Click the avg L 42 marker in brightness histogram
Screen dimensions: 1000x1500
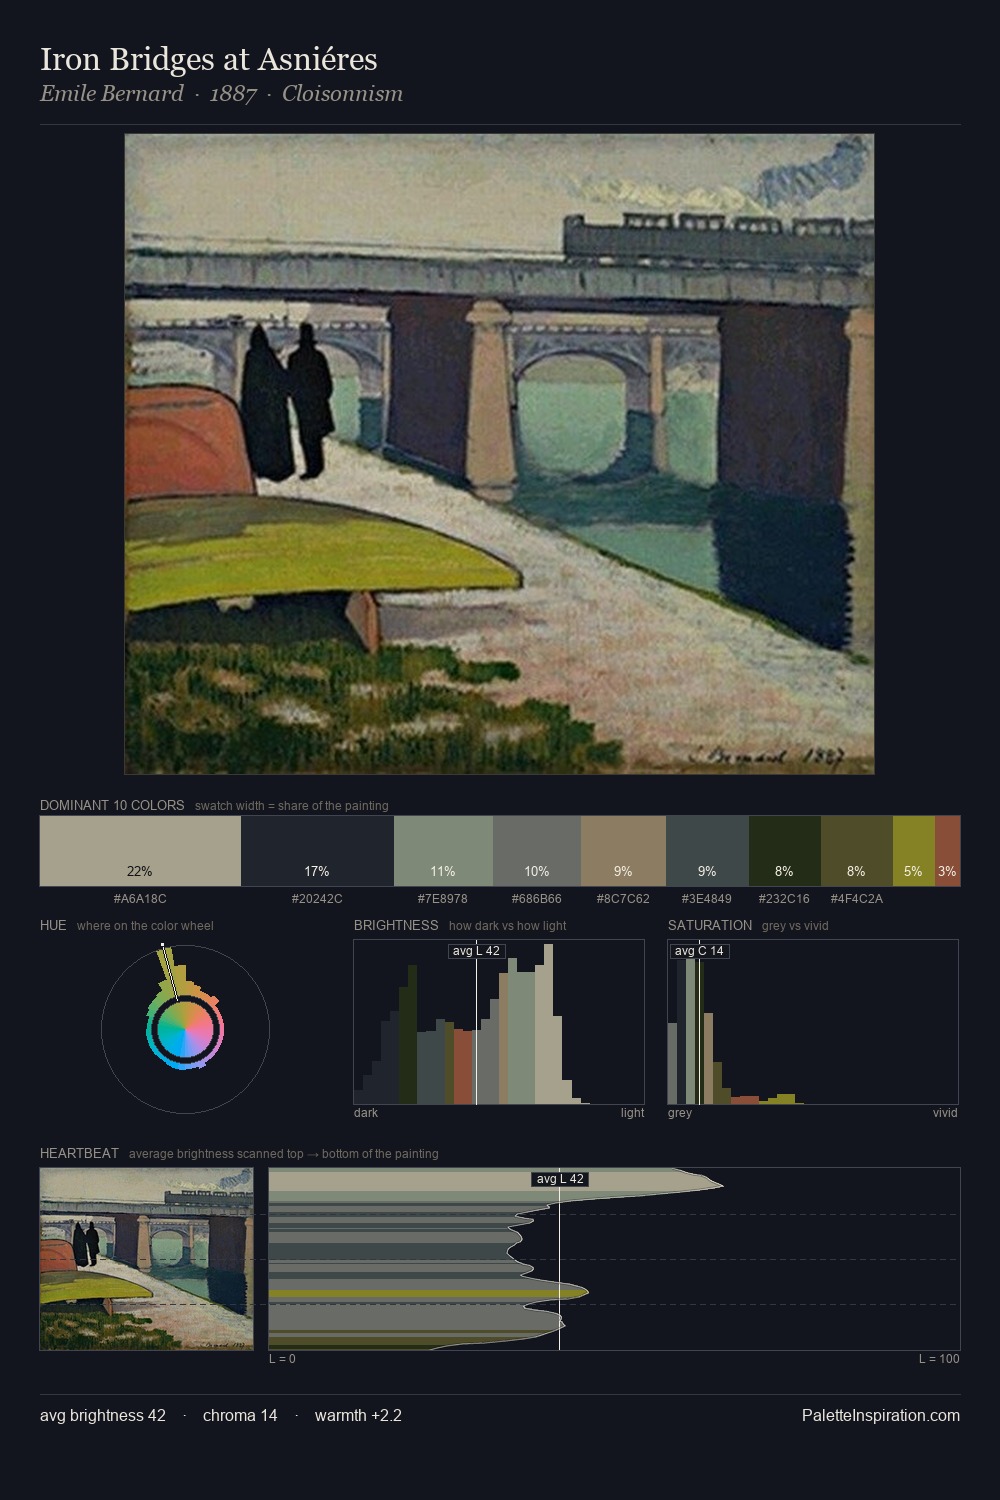click(476, 951)
